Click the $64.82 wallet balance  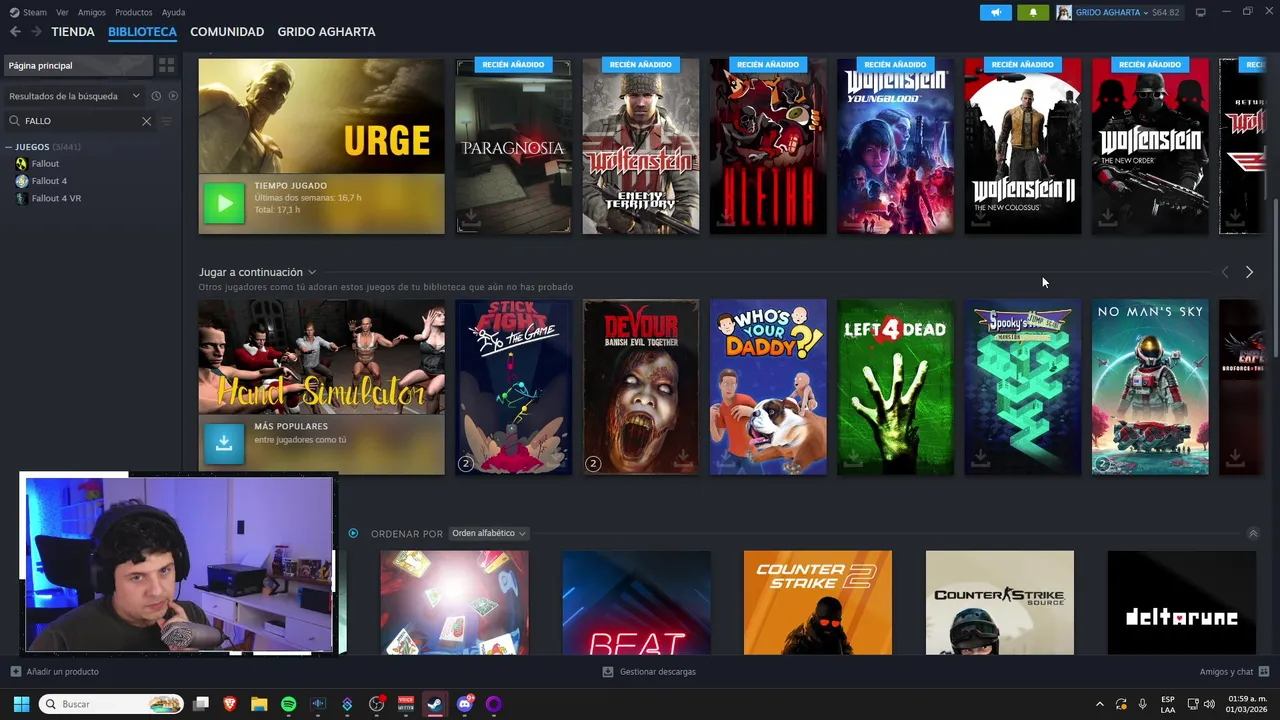point(1166,12)
